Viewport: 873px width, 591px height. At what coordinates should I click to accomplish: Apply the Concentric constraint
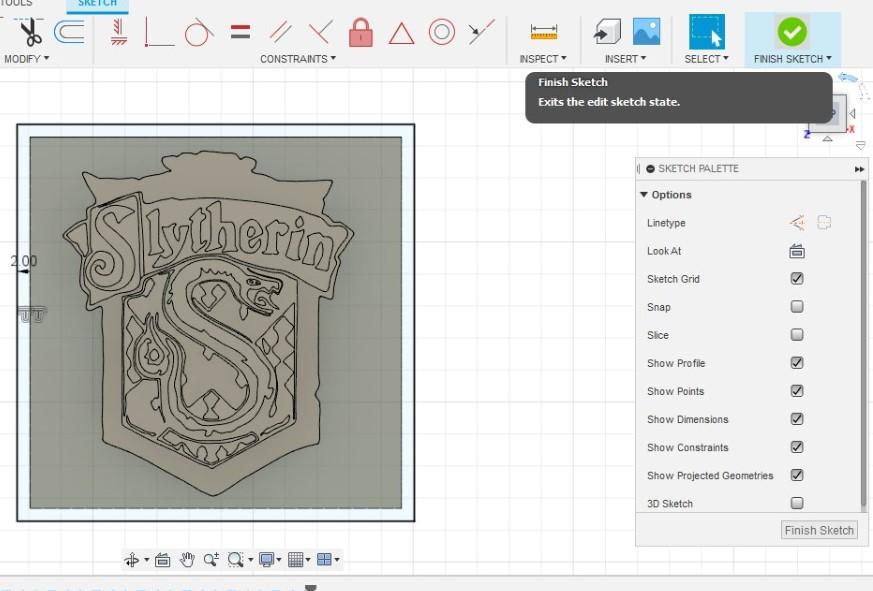(x=442, y=32)
